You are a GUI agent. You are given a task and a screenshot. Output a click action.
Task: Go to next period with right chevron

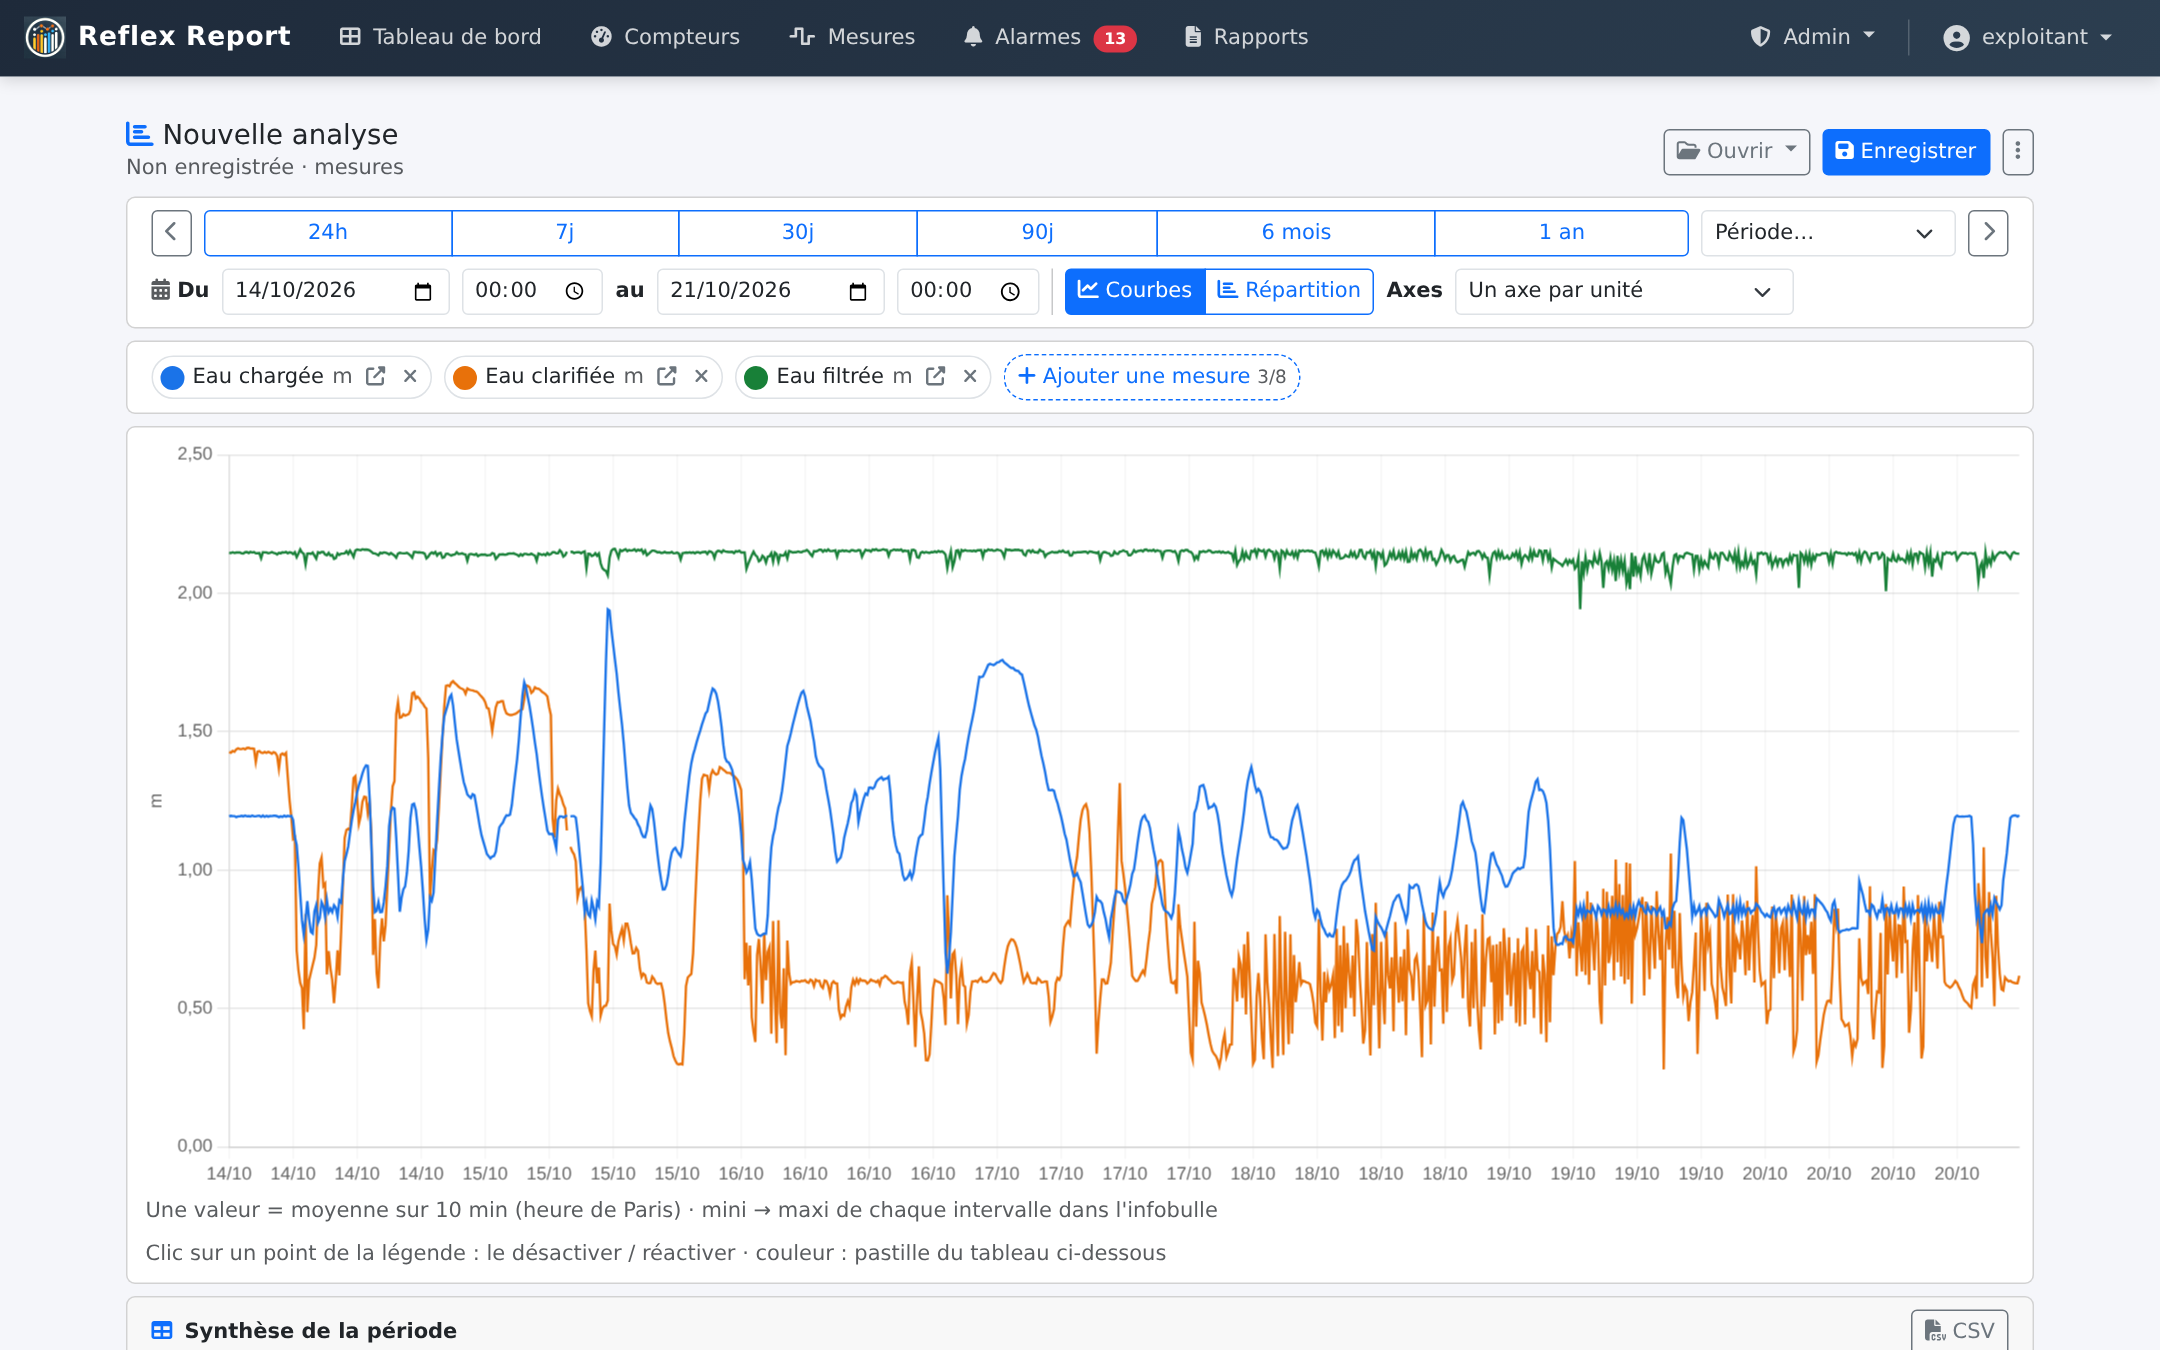(x=1988, y=233)
